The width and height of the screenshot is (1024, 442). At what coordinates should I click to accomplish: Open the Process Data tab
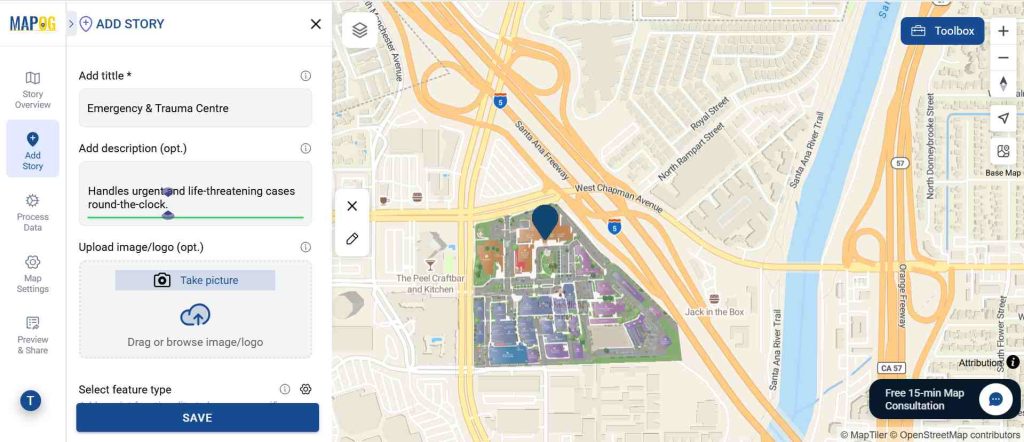[x=33, y=210]
